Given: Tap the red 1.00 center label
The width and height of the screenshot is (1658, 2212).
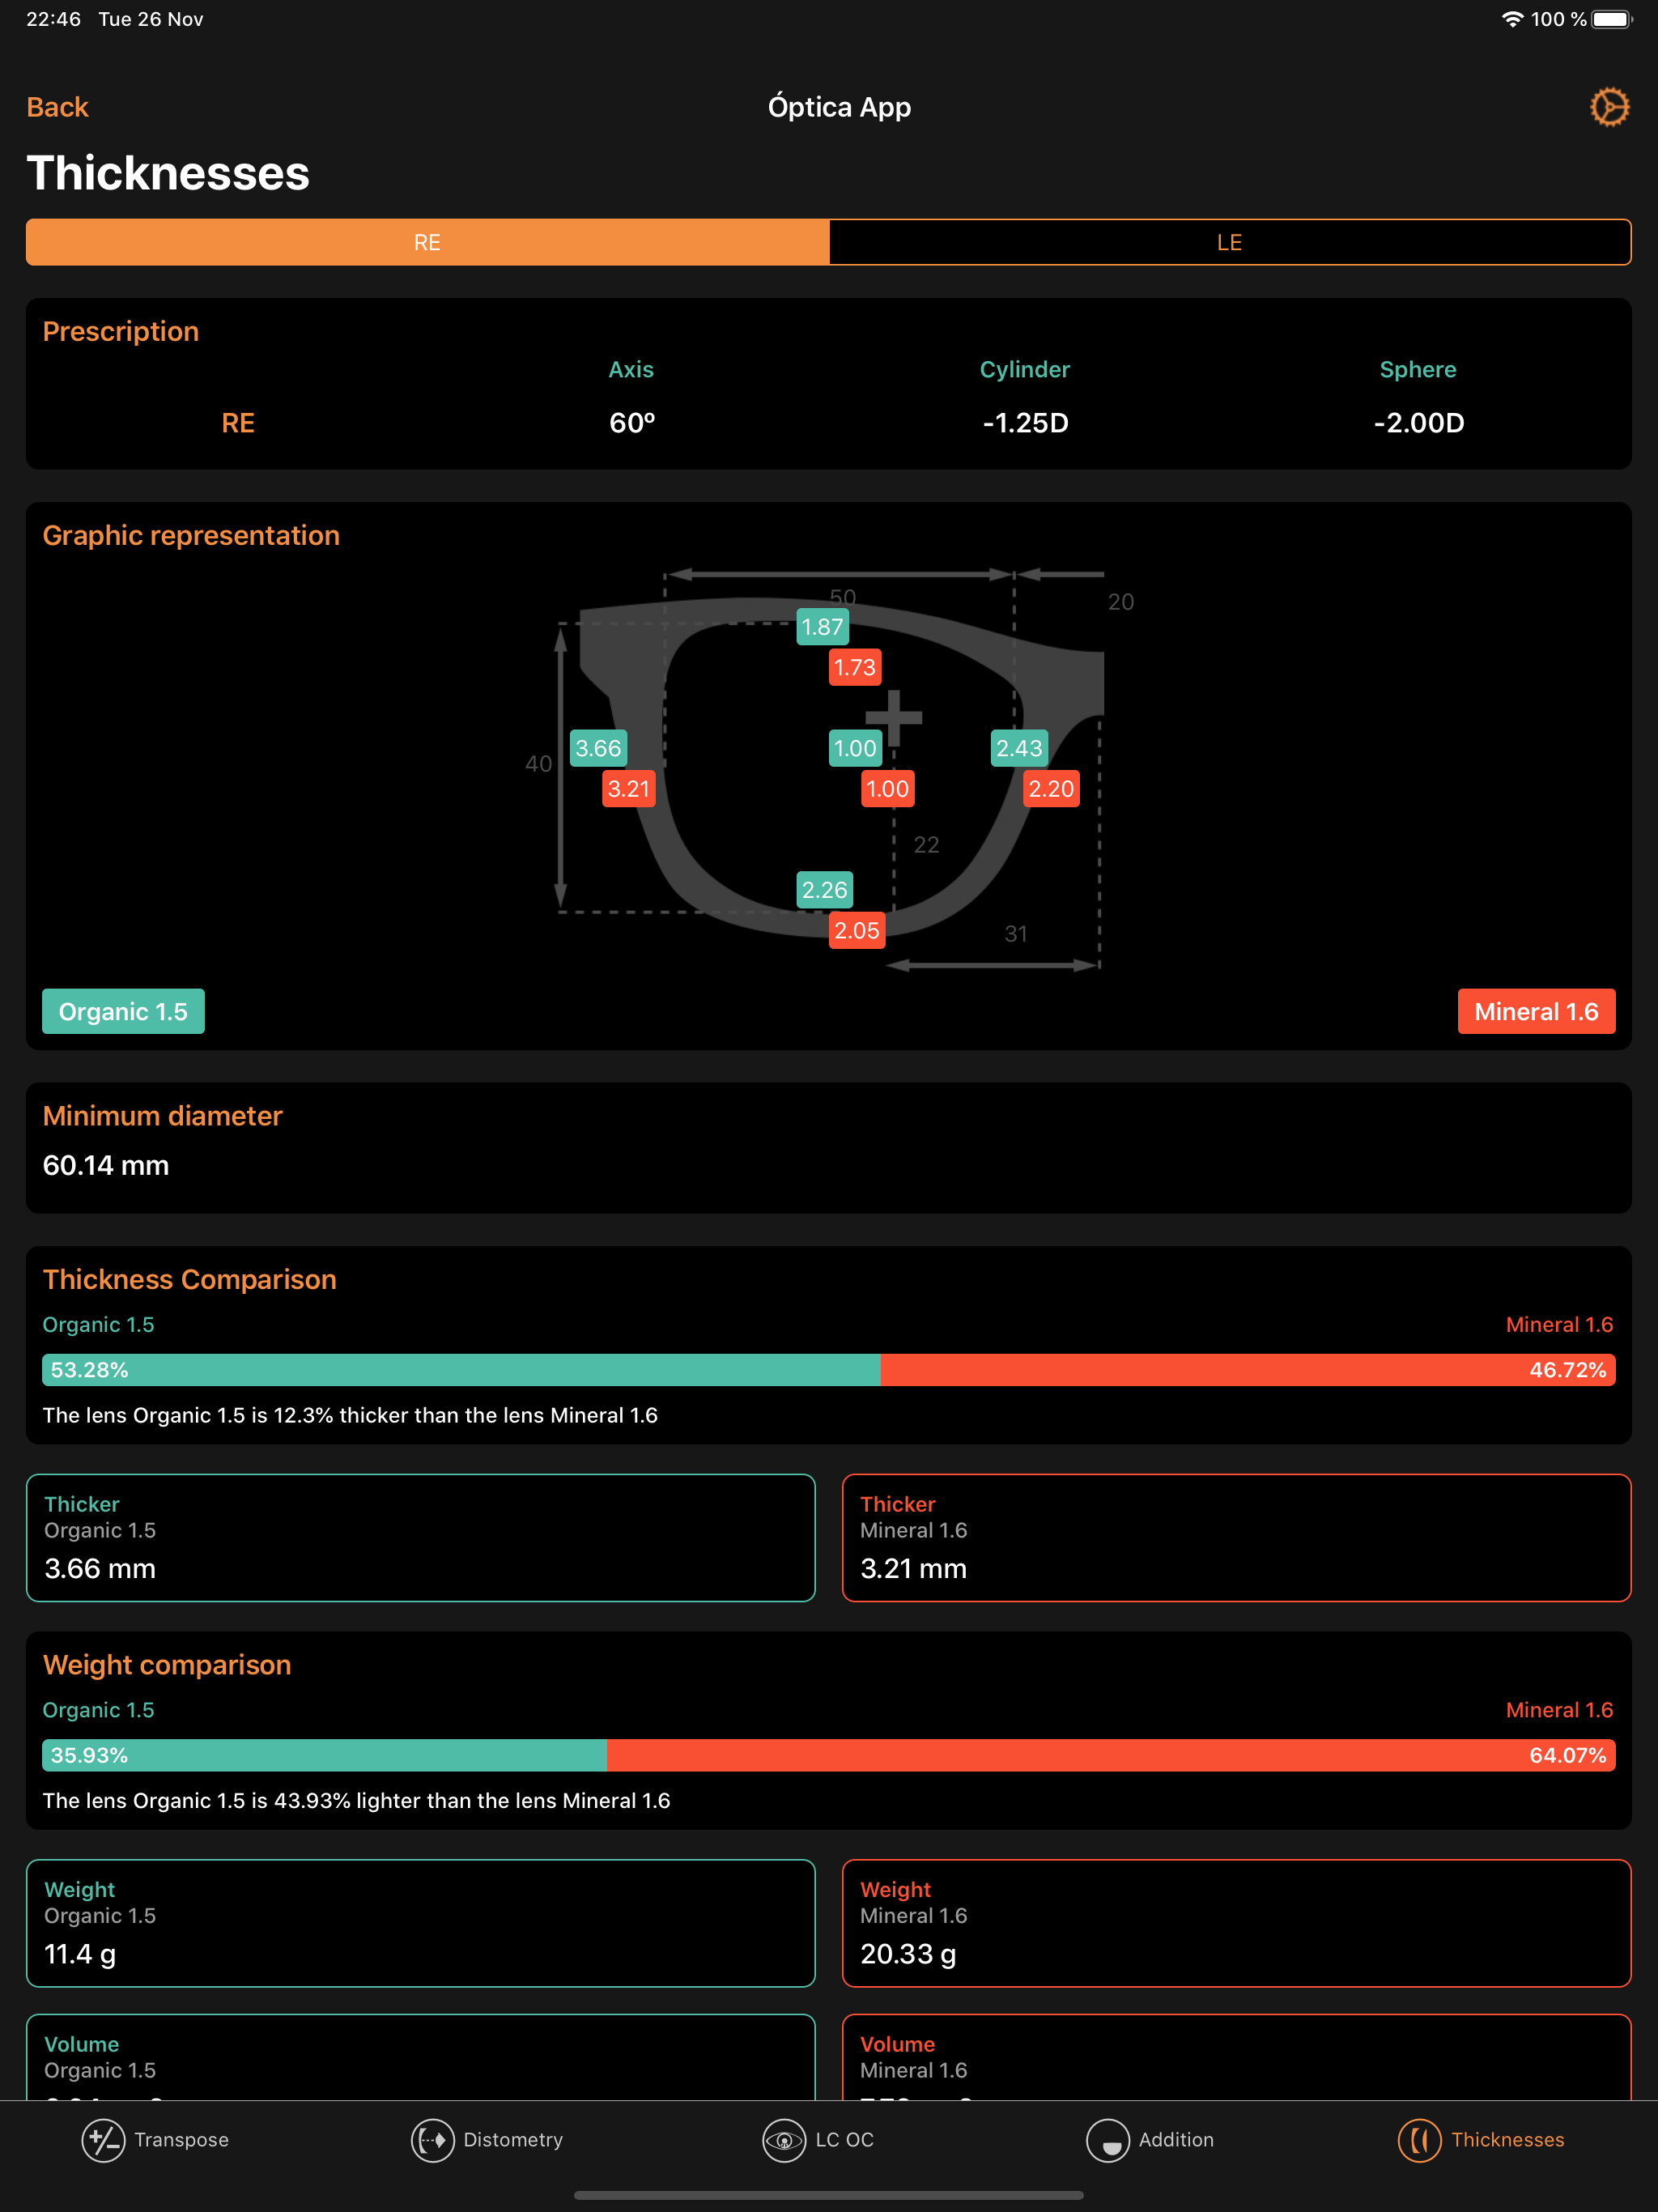Looking at the screenshot, I should pos(887,789).
